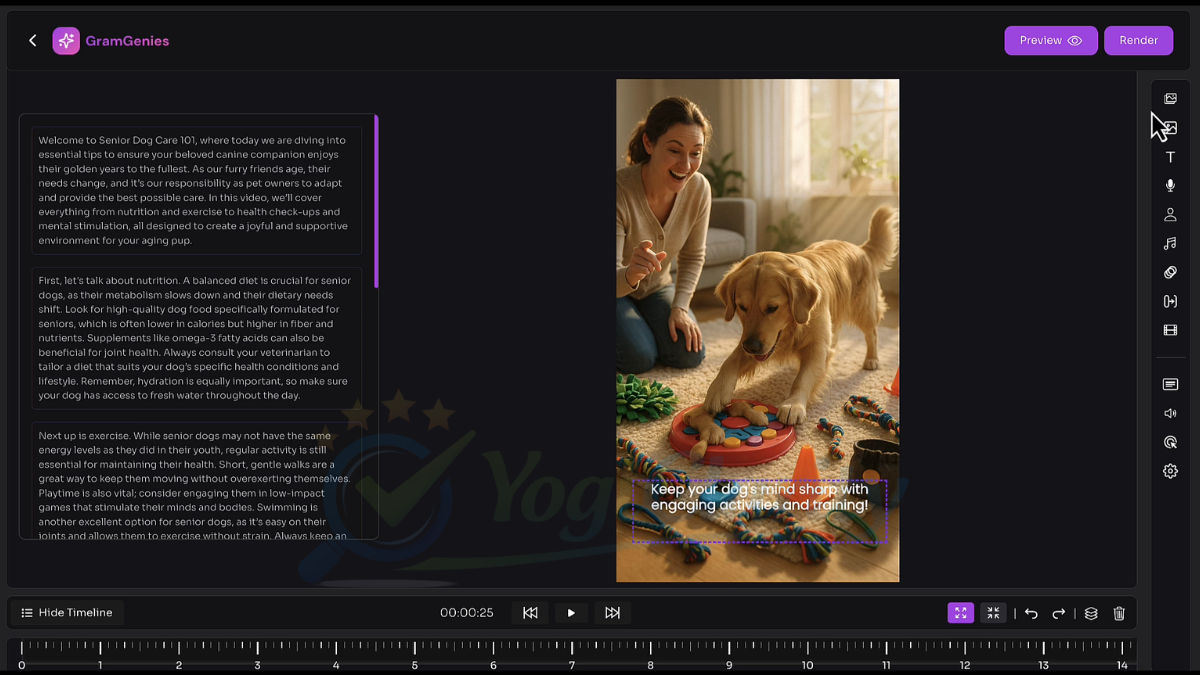The image size is (1200, 675).
Task: Open the music note audio panel
Action: (1170, 244)
